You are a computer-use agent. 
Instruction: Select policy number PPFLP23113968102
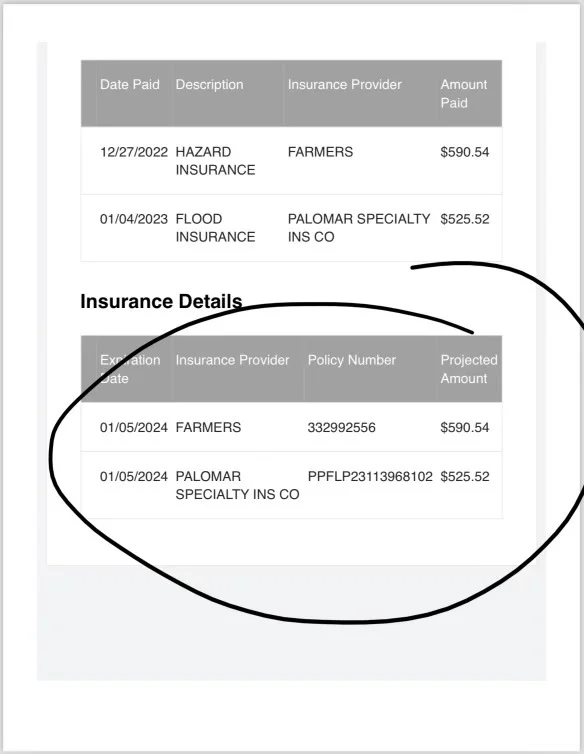tap(370, 477)
